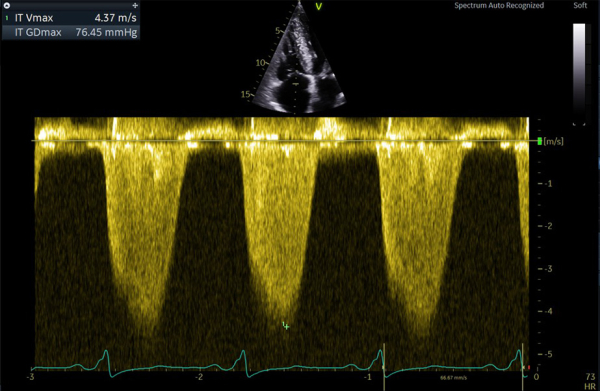
Task: Click the green baseline marker at scale
Action: [x=540, y=141]
